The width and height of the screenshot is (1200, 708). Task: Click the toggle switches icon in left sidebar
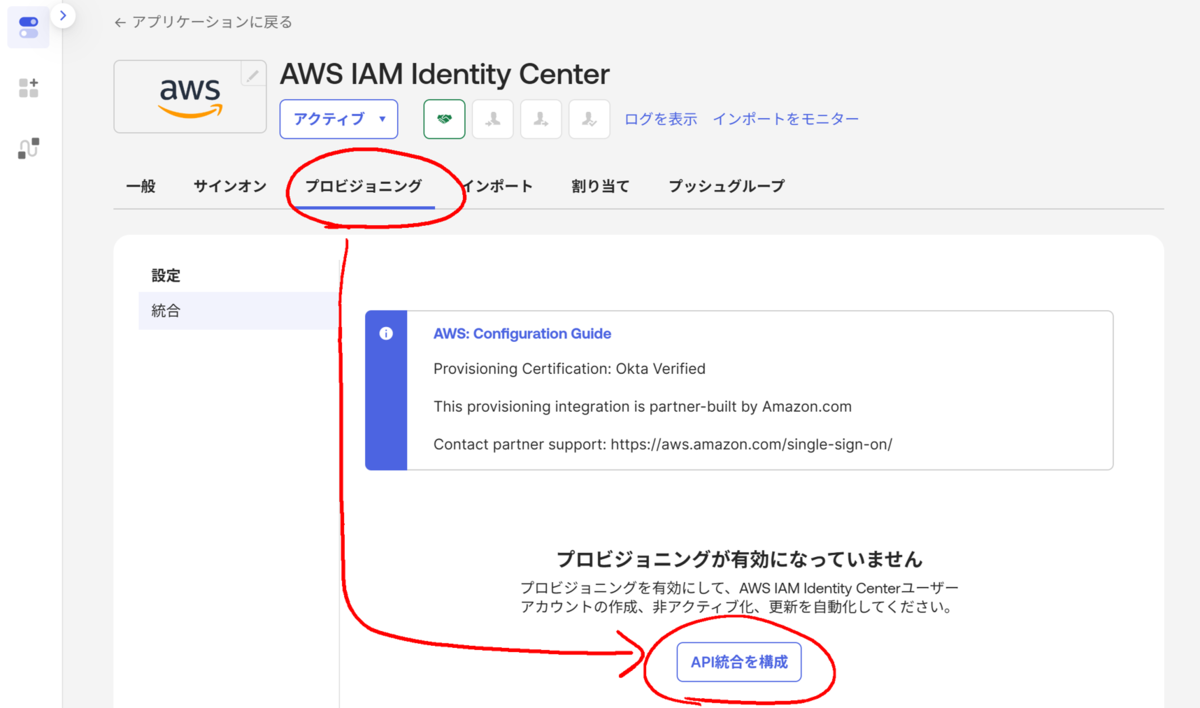[28, 27]
